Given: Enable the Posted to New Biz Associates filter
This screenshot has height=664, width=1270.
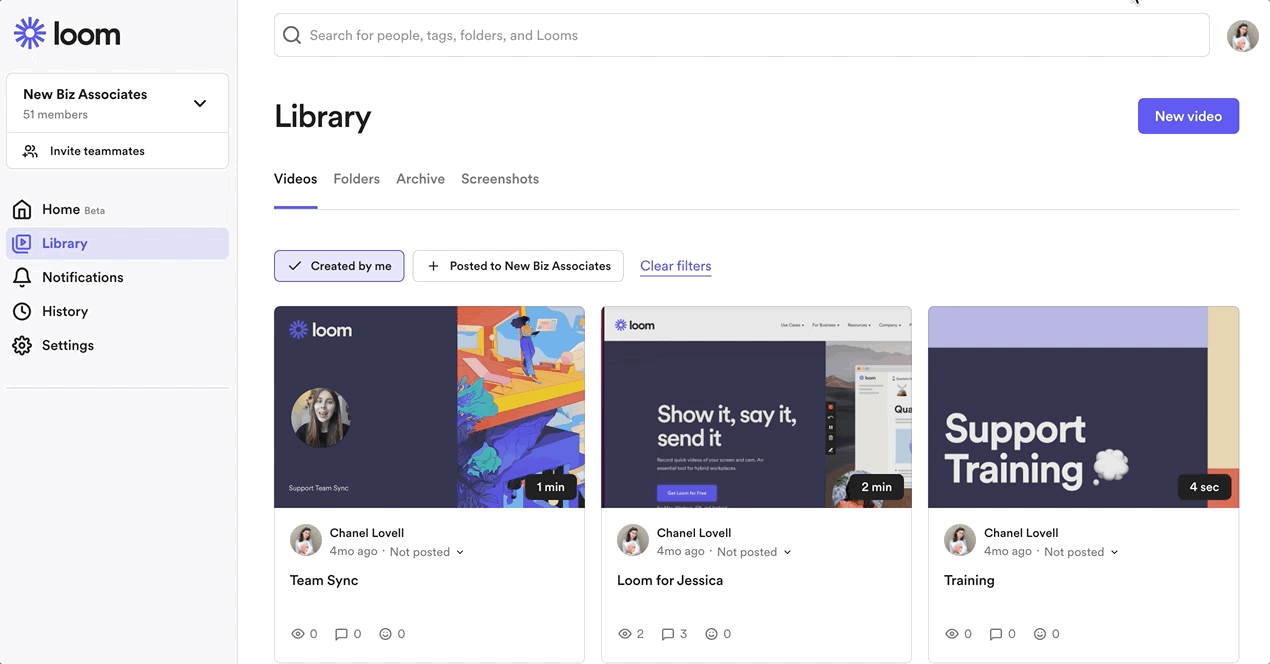Looking at the screenshot, I should coord(518,266).
